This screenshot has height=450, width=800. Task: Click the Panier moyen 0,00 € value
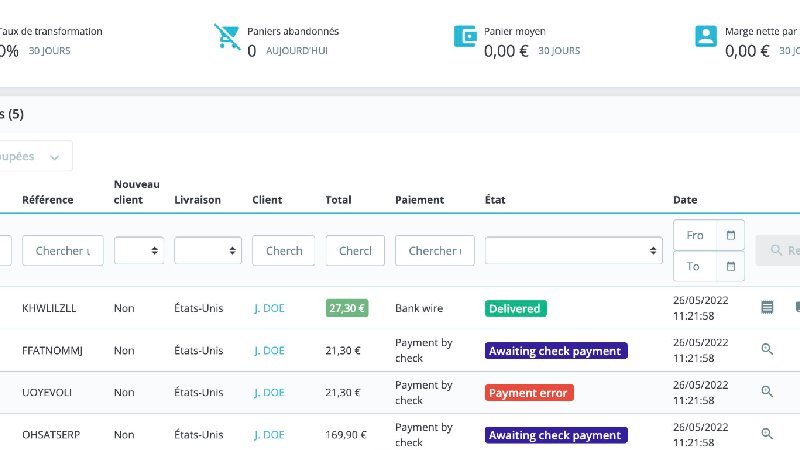[x=506, y=51]
